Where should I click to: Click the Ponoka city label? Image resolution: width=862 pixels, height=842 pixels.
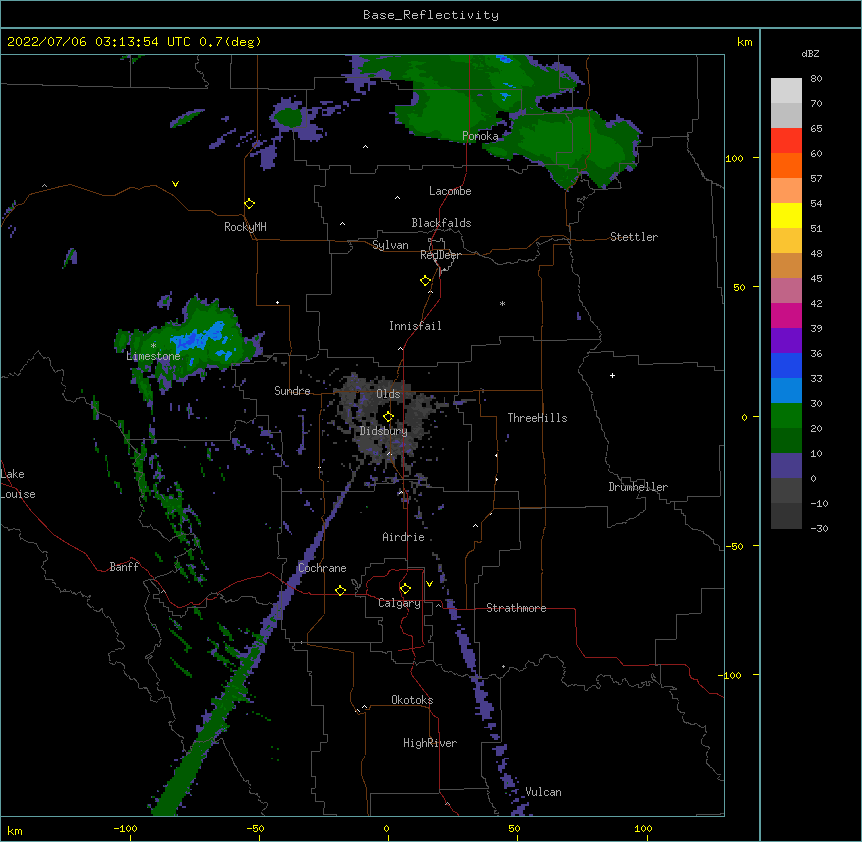[x=480, y=136]
